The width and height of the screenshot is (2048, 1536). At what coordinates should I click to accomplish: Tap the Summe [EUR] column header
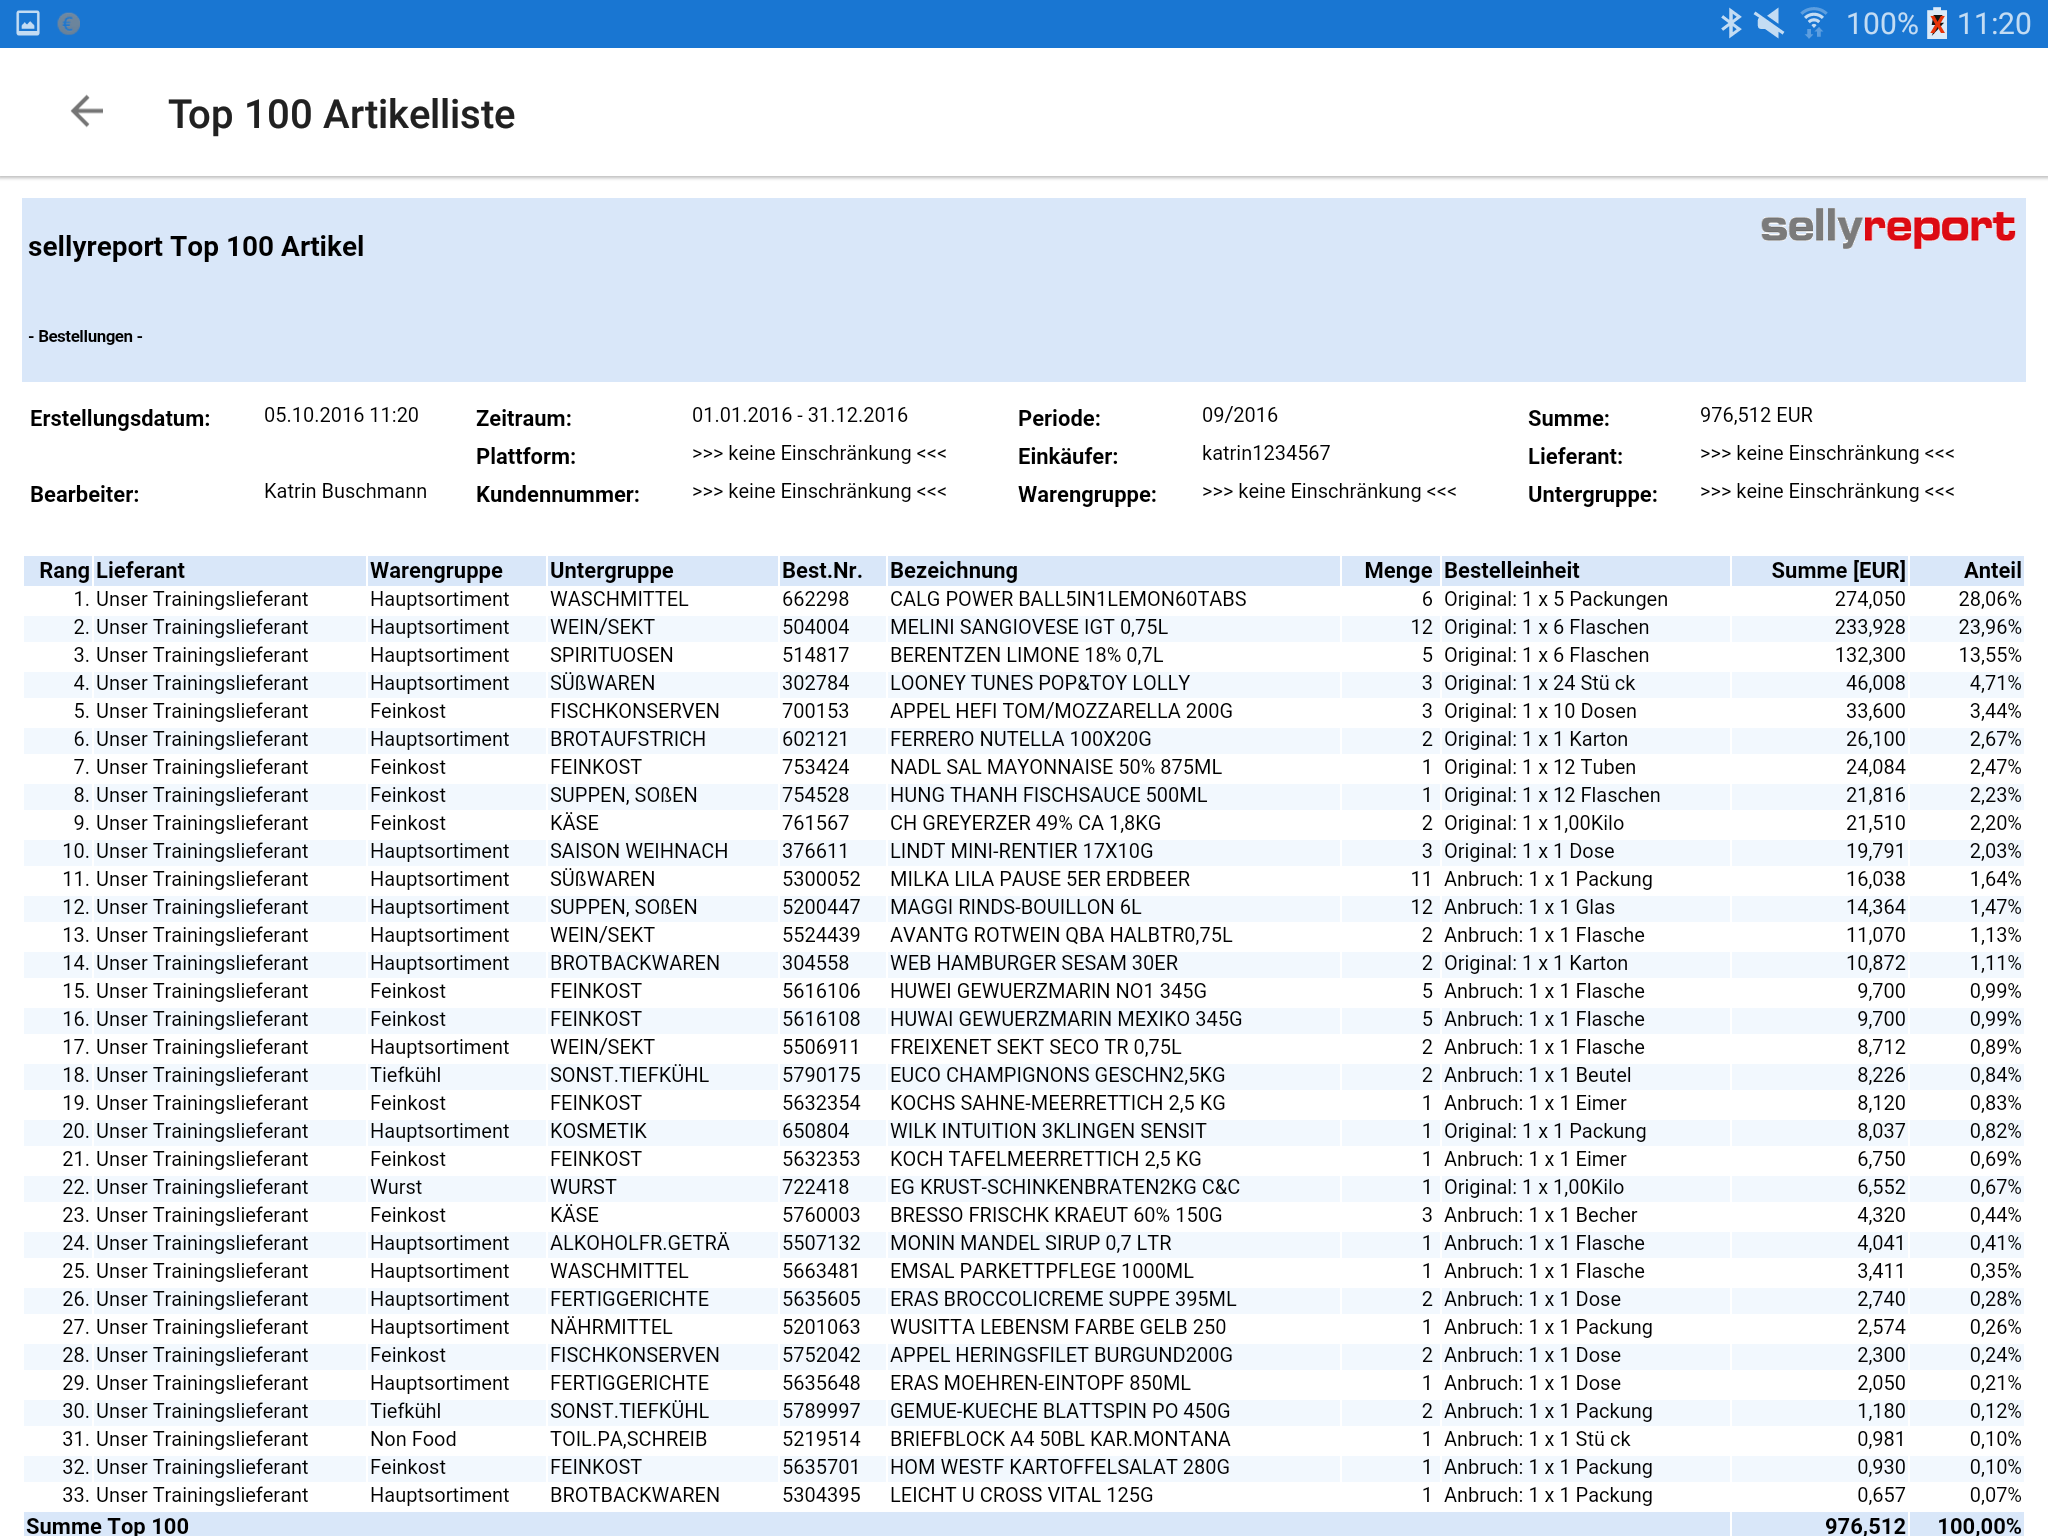point(1837,570)
